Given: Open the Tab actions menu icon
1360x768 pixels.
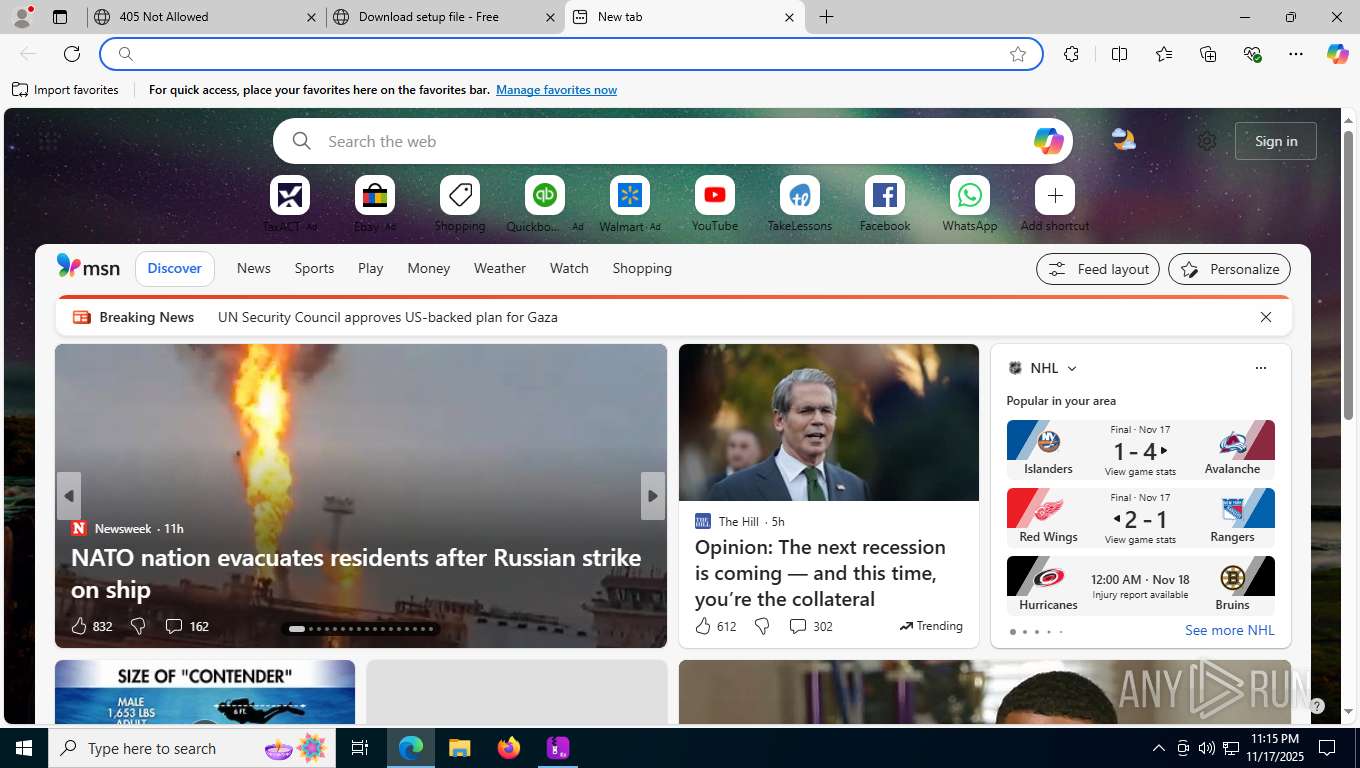Looking at the screenshot, I should click(x=60, y=17).
